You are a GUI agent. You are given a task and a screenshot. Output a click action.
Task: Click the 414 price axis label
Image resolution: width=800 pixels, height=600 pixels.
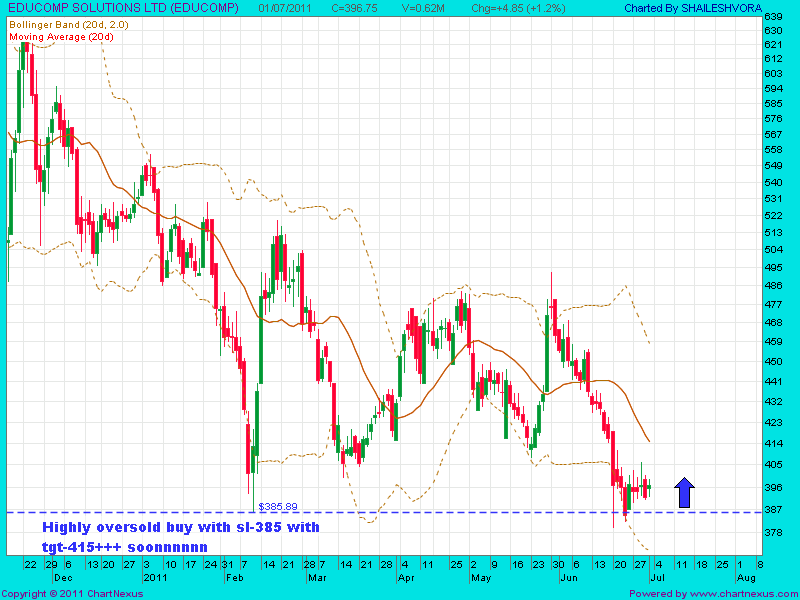click(773, 443)
